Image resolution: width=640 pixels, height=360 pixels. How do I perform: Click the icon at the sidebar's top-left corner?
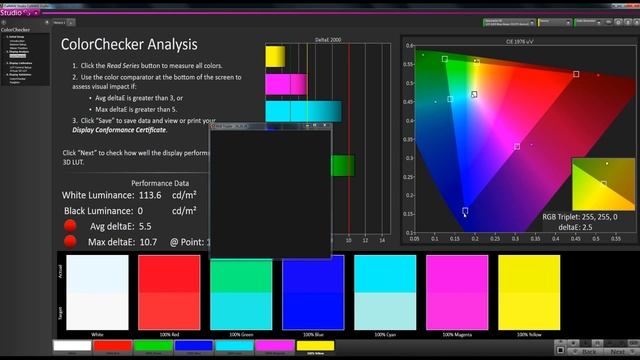(x=3, y=22)
